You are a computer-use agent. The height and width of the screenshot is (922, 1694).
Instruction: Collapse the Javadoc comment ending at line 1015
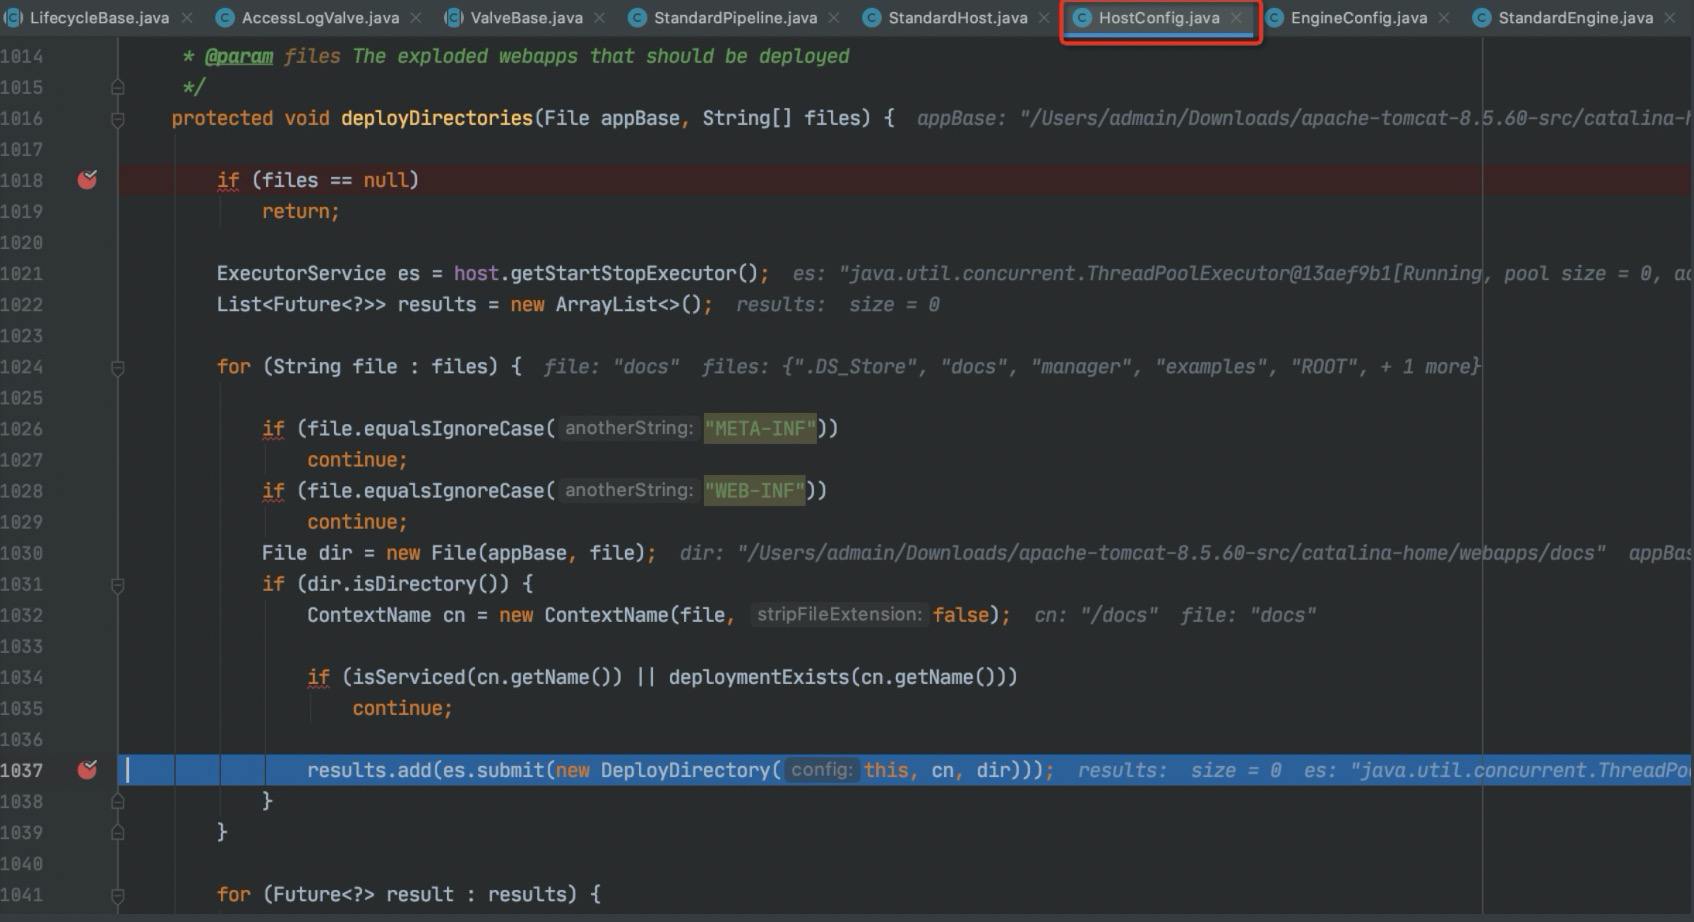click(118, 87)
